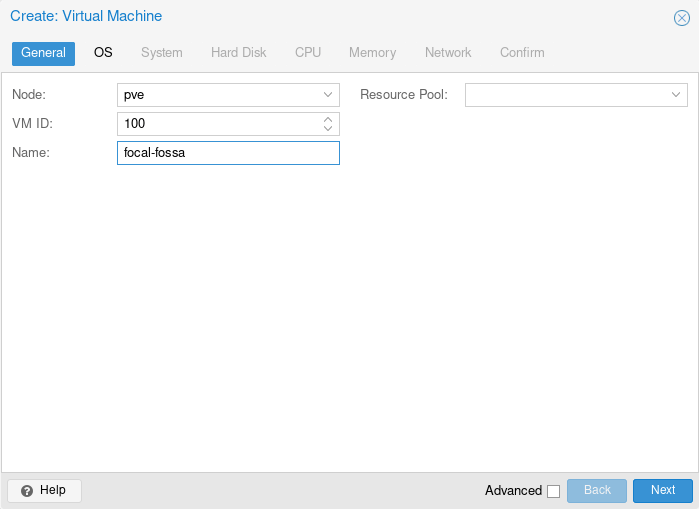Go to the OS tab
Screen dimensions: 699x509
103,52
